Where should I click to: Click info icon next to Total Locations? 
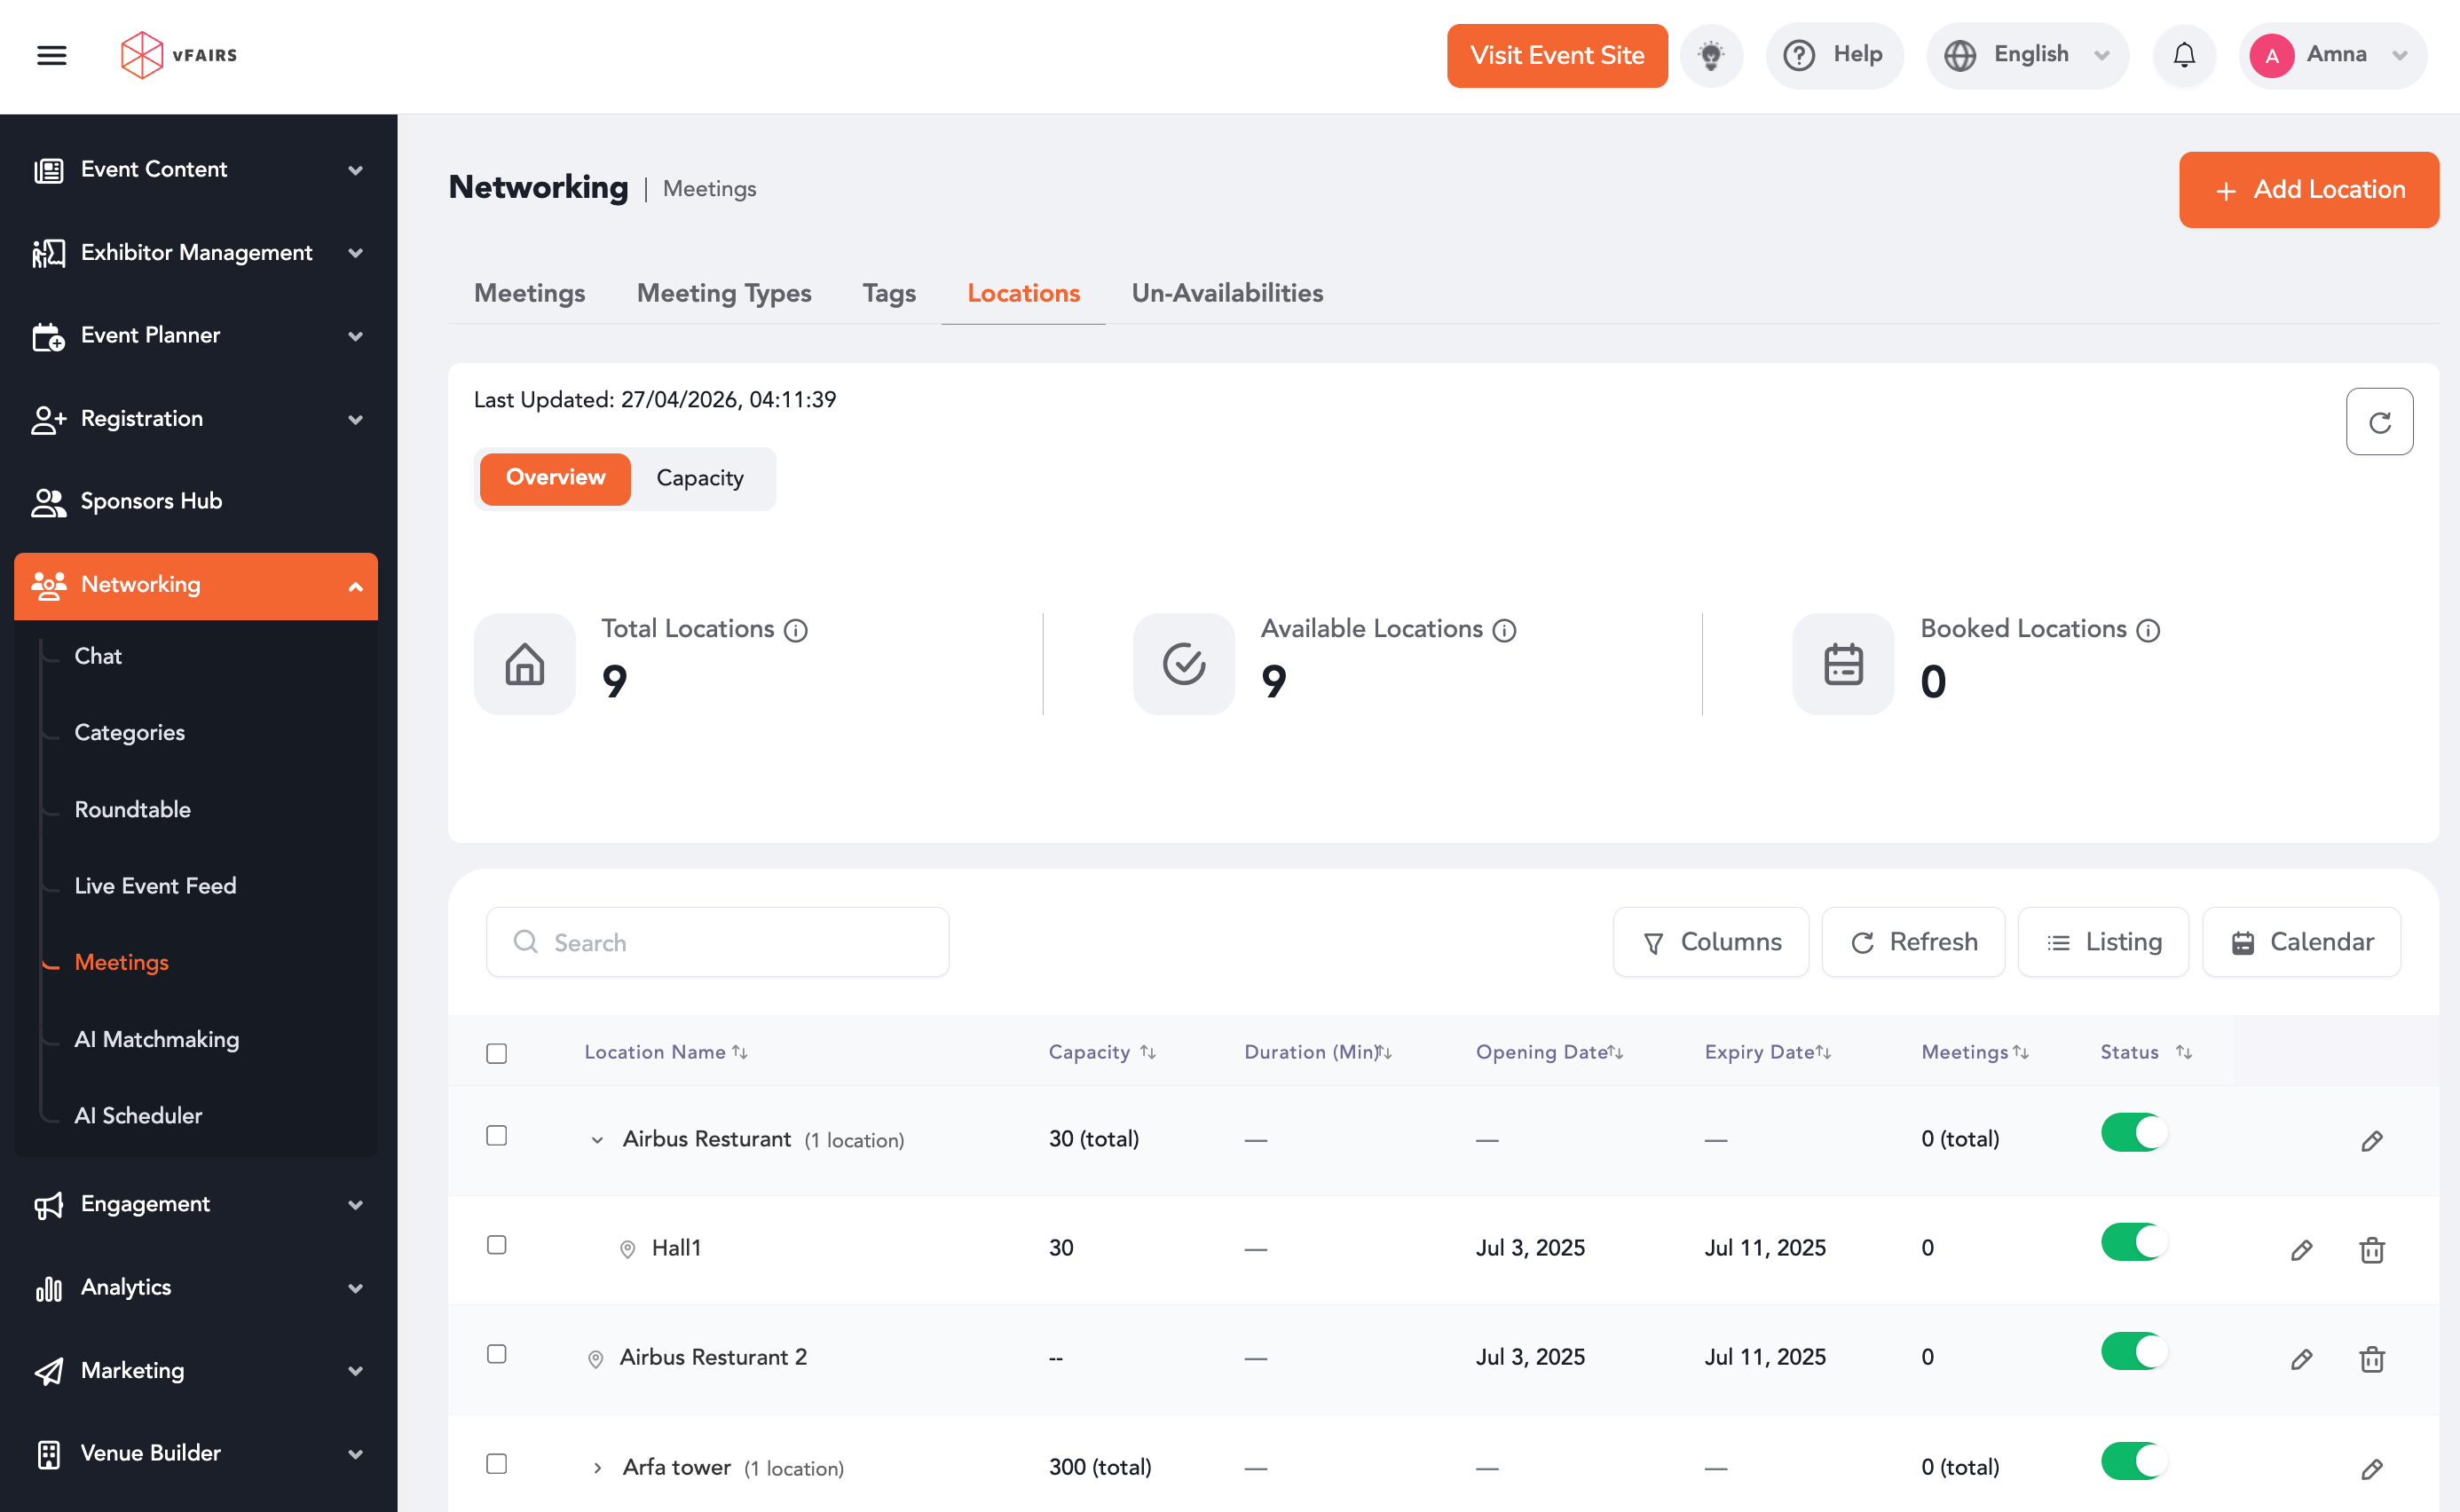[796, 630]
